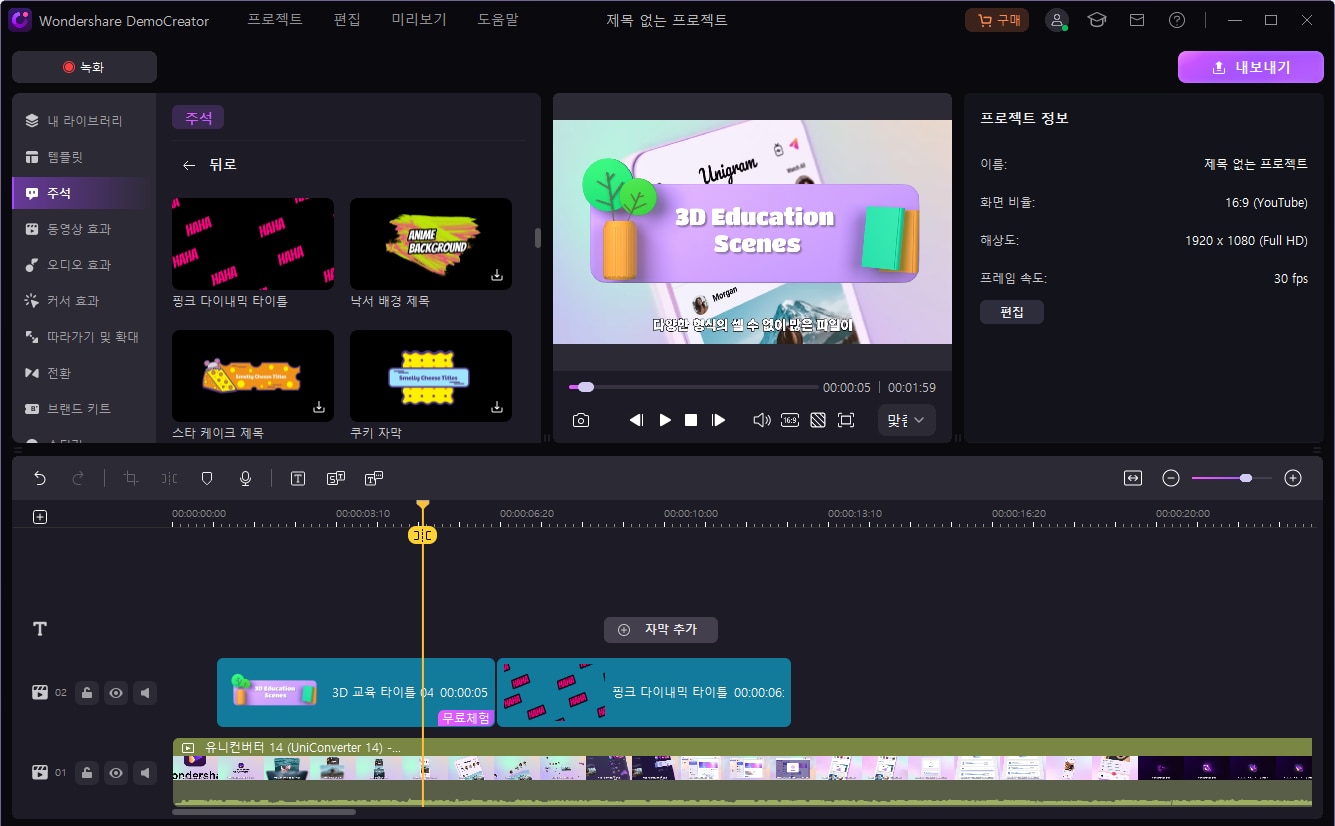1335x826 pixels.
Task: Mute track 02 audio
Action: [x=146, y=692]
